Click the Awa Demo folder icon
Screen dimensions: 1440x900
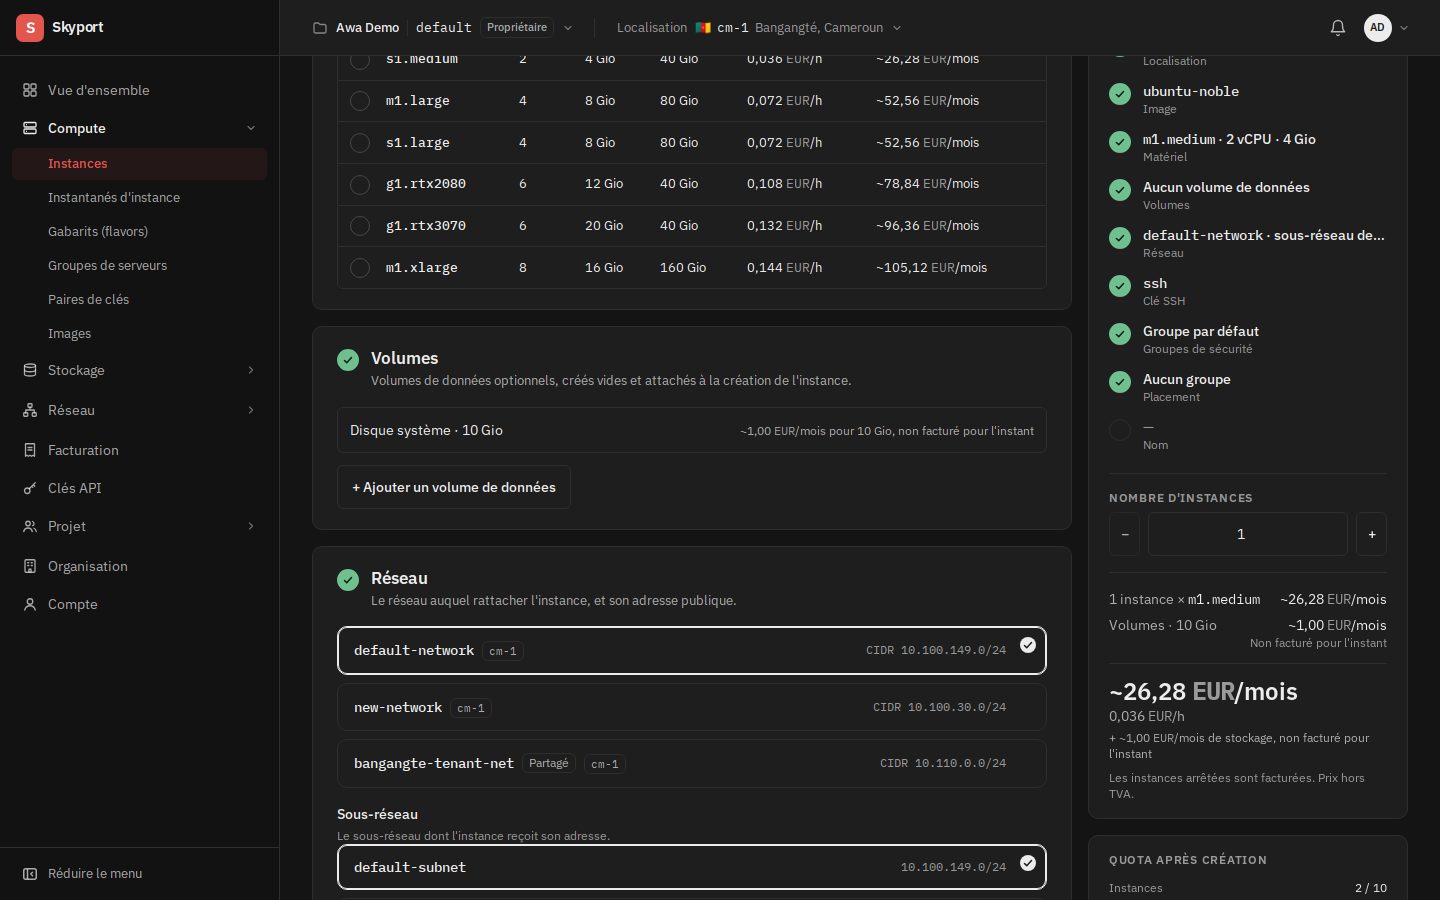click(320, 28)
